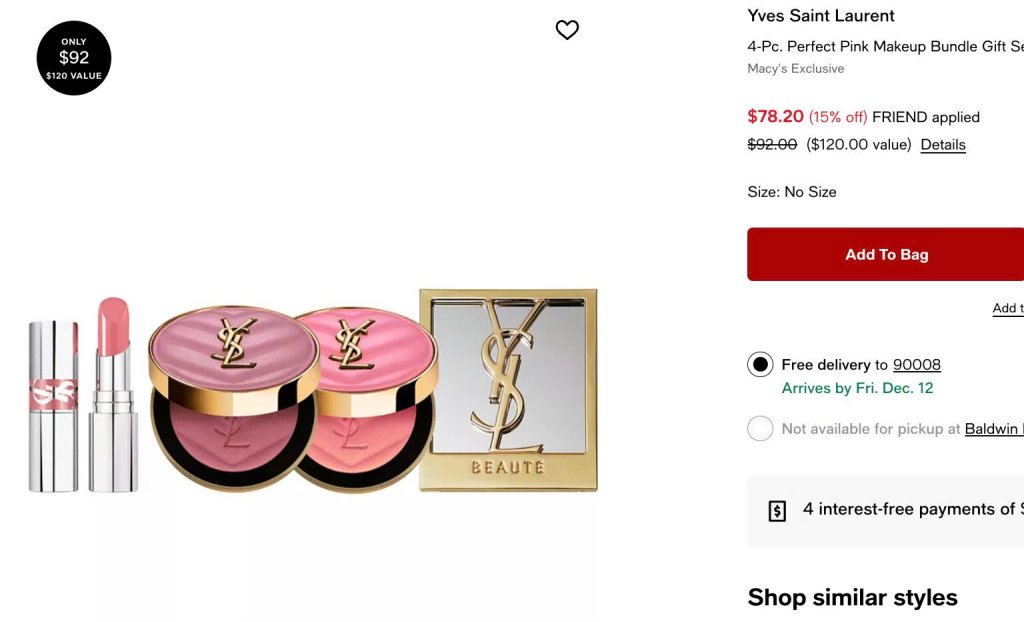Click the open pink lipstick bullet

112,394
